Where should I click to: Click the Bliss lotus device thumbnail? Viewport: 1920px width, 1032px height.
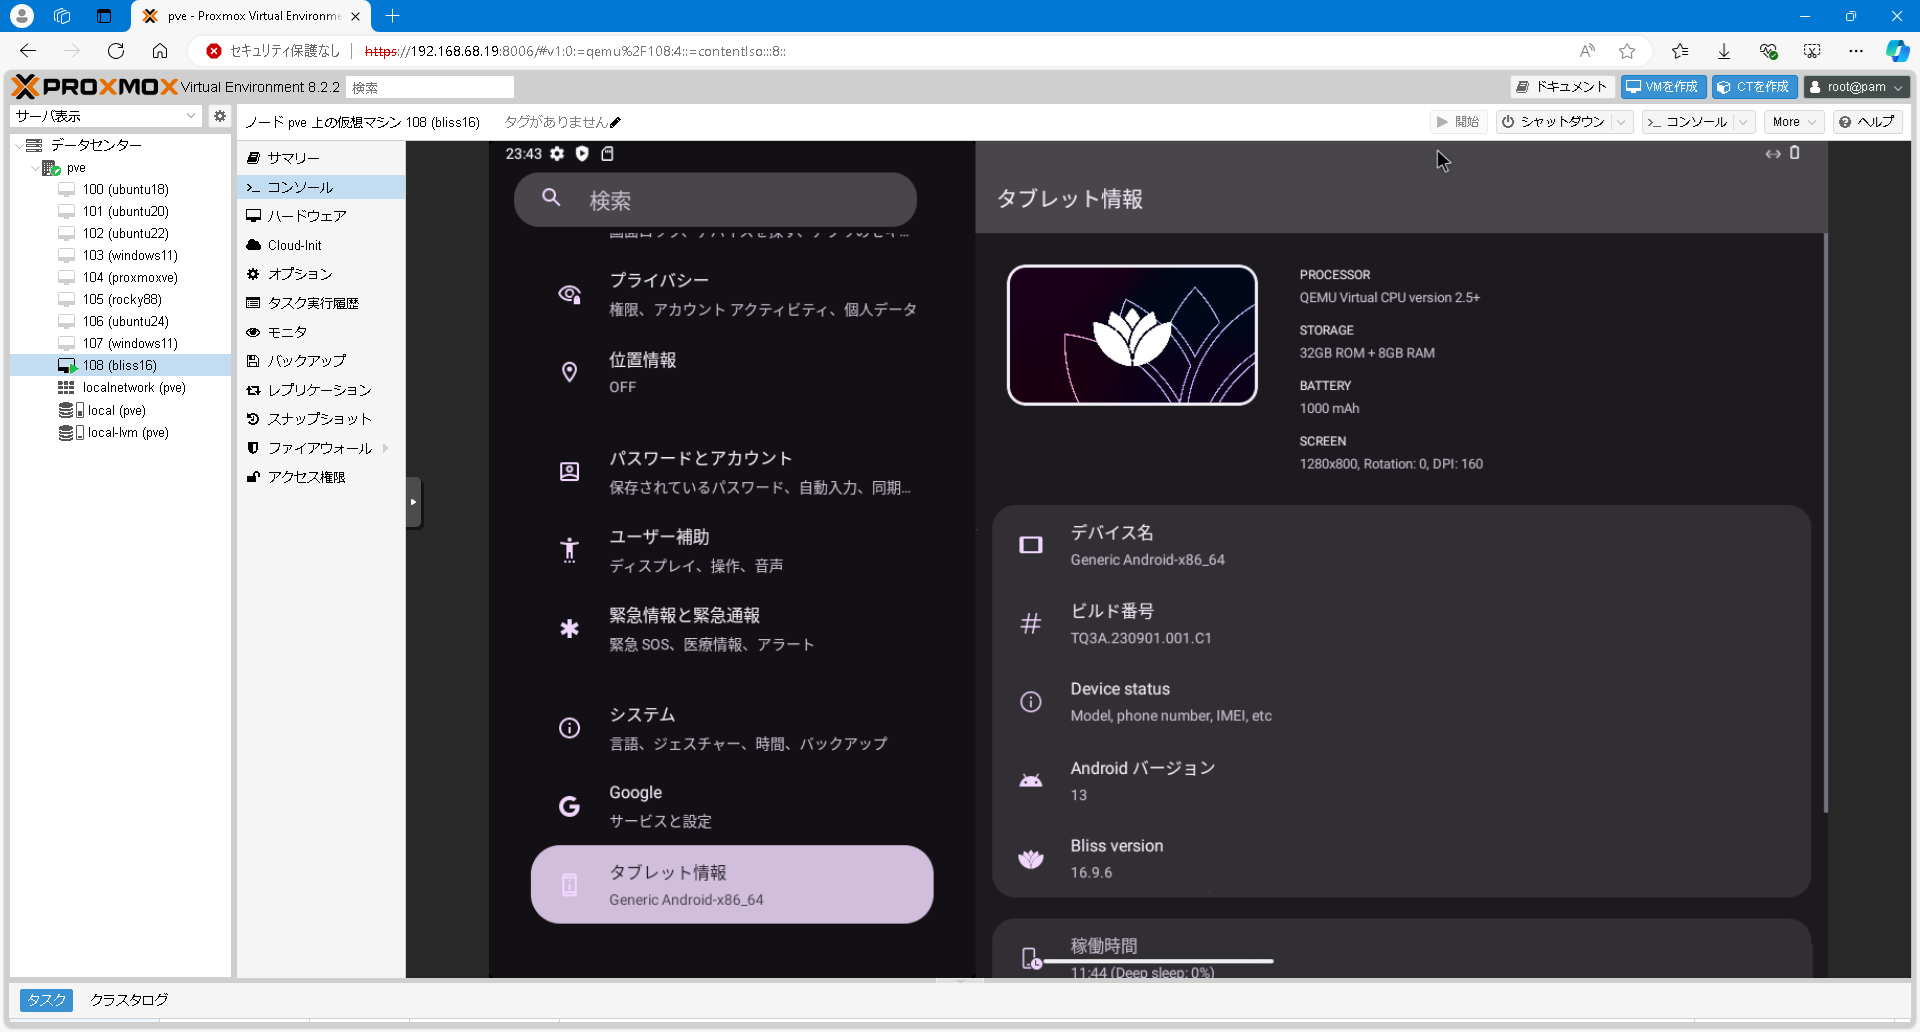[1132, 335]
